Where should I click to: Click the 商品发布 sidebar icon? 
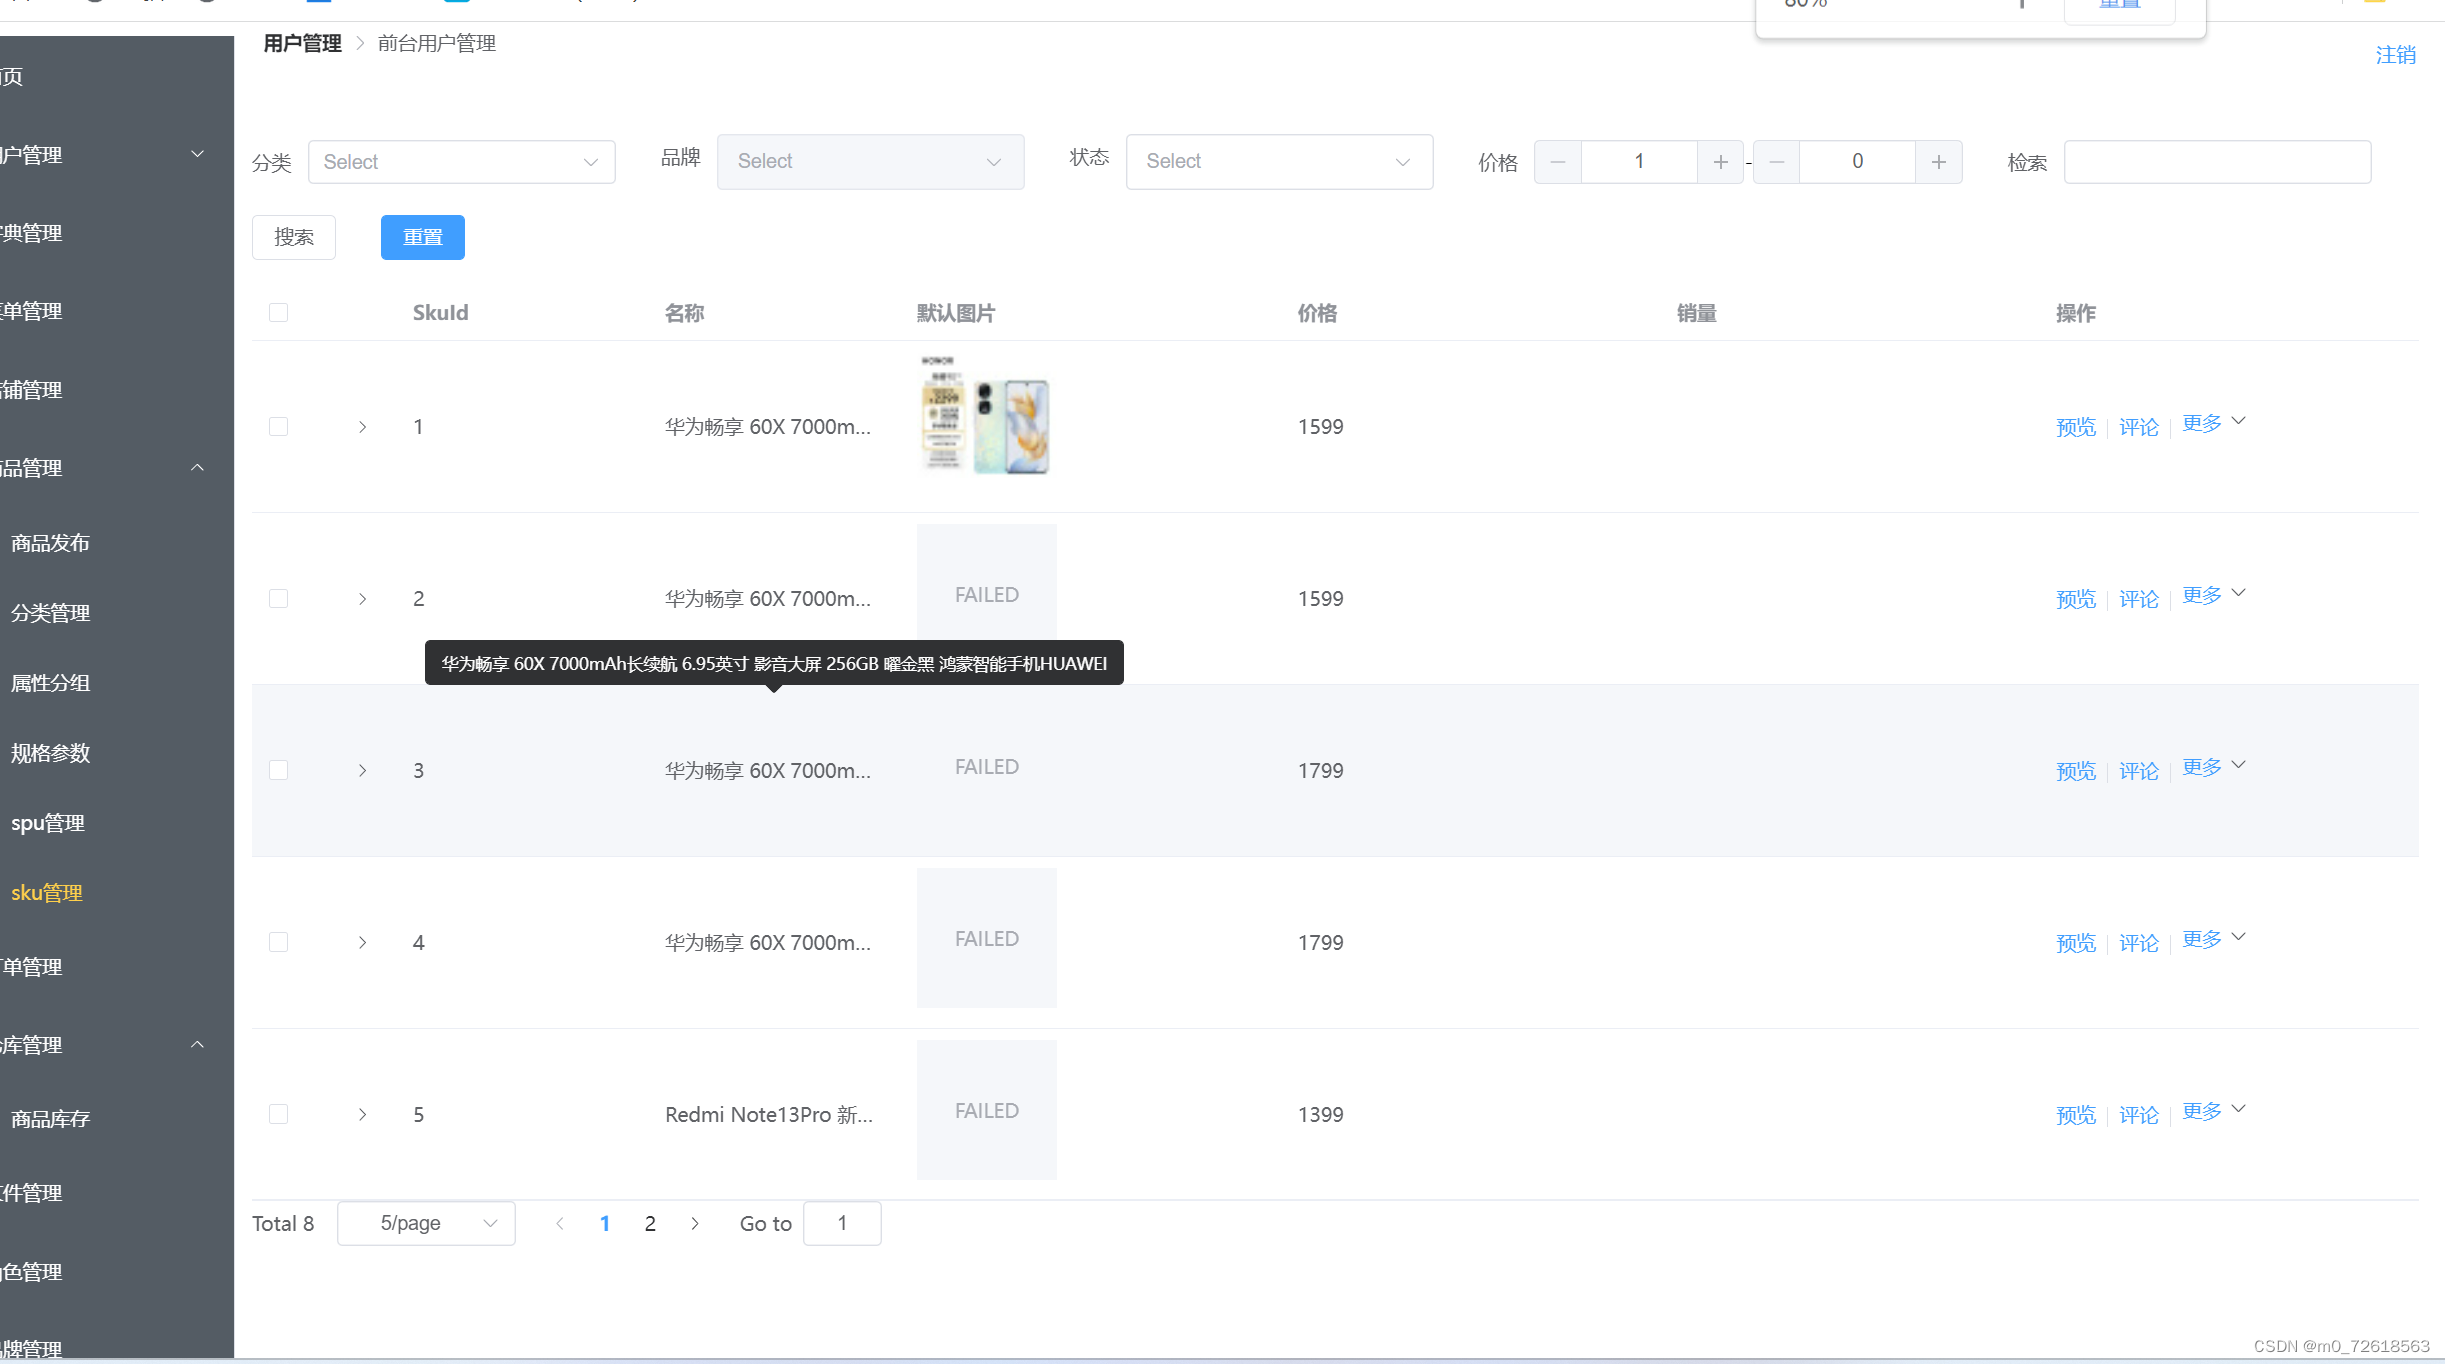(50, 541)
